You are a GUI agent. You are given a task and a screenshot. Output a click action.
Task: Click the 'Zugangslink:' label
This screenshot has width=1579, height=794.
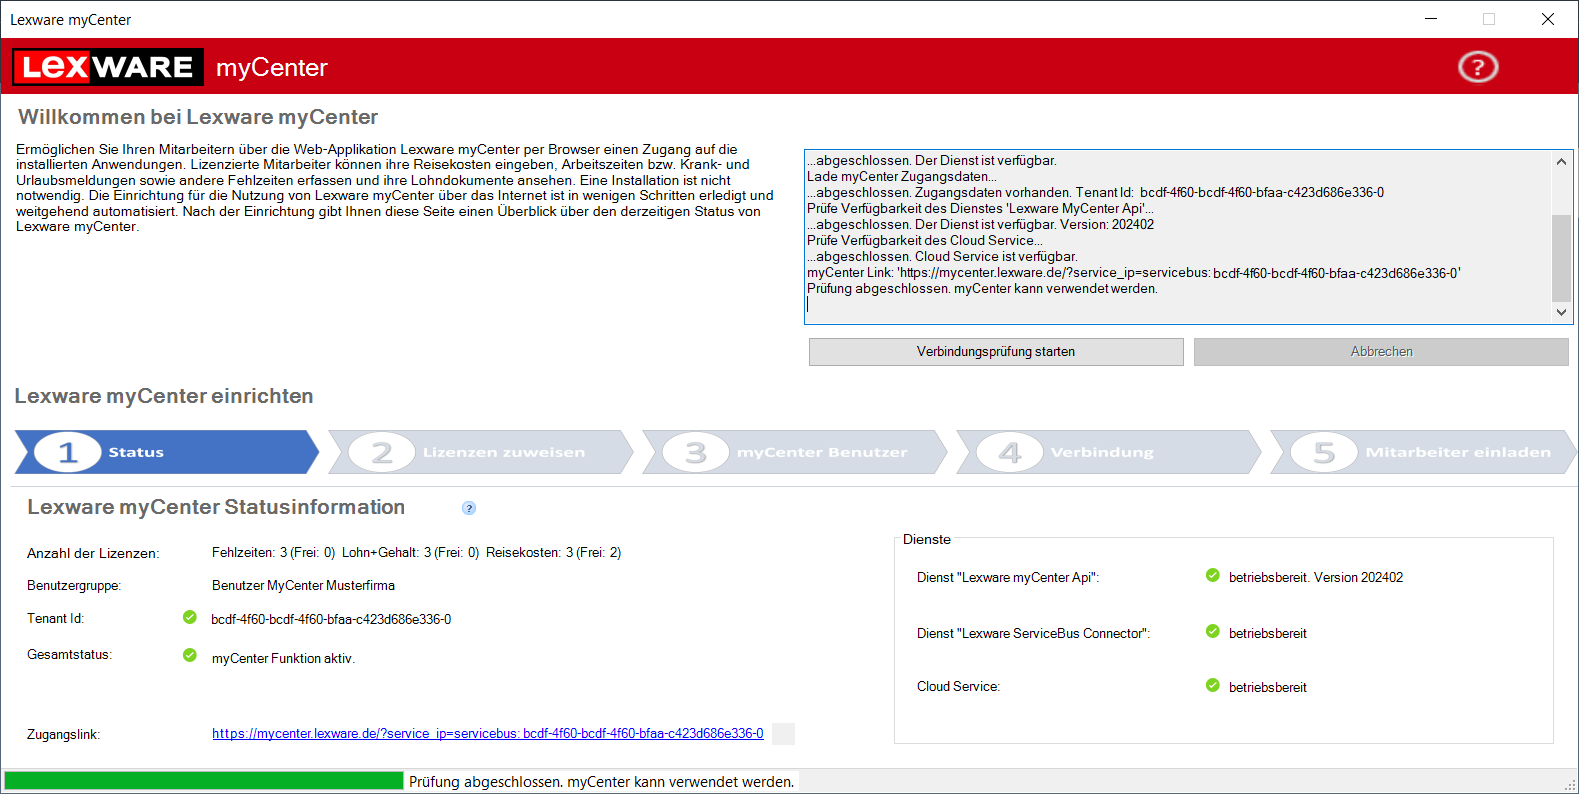pos(63,735)
